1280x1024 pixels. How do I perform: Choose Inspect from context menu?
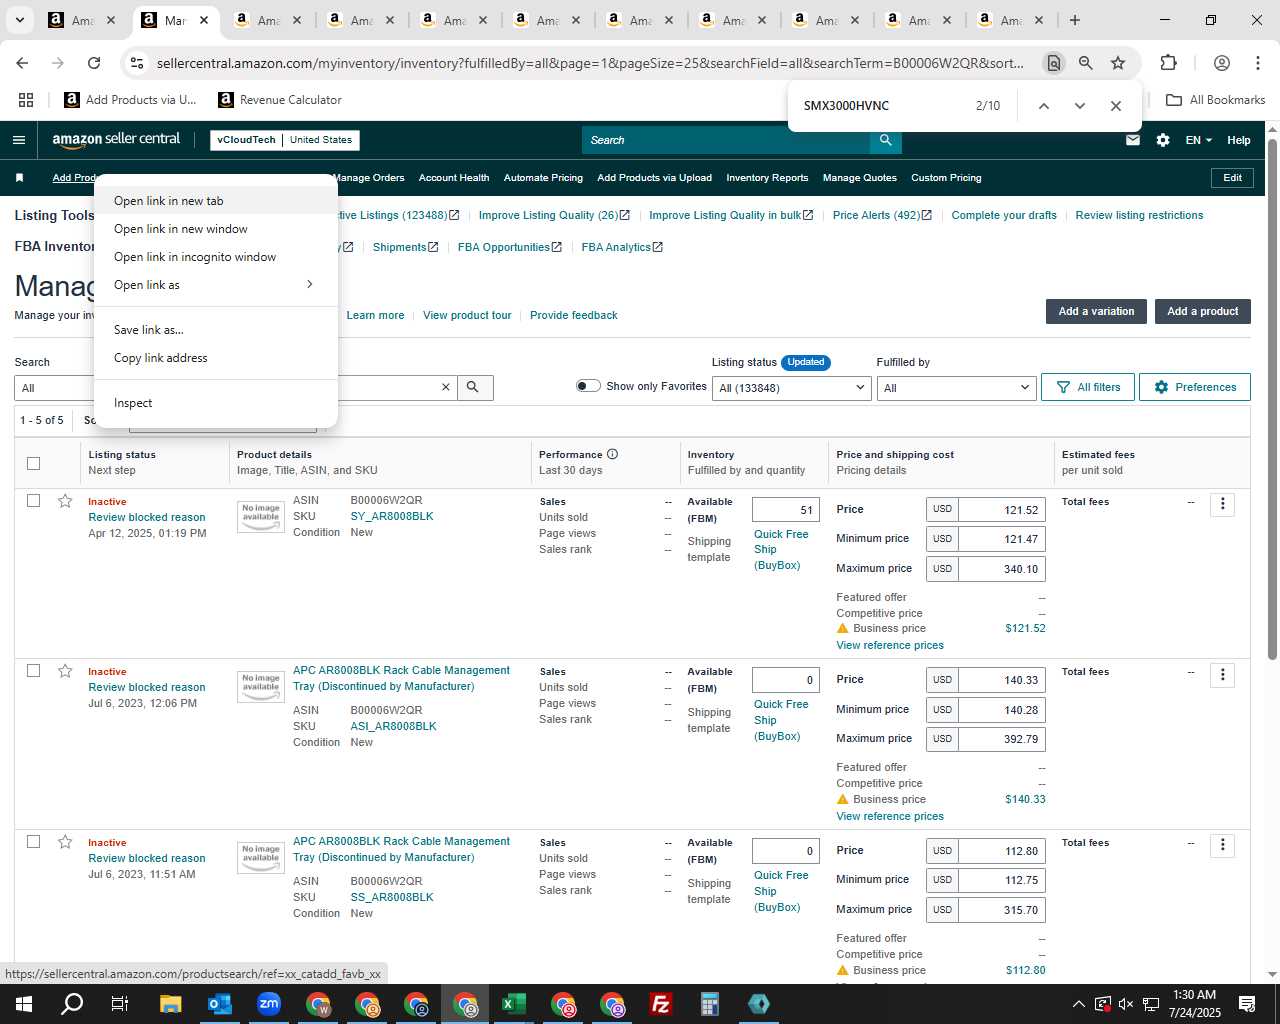coord(215,403)
